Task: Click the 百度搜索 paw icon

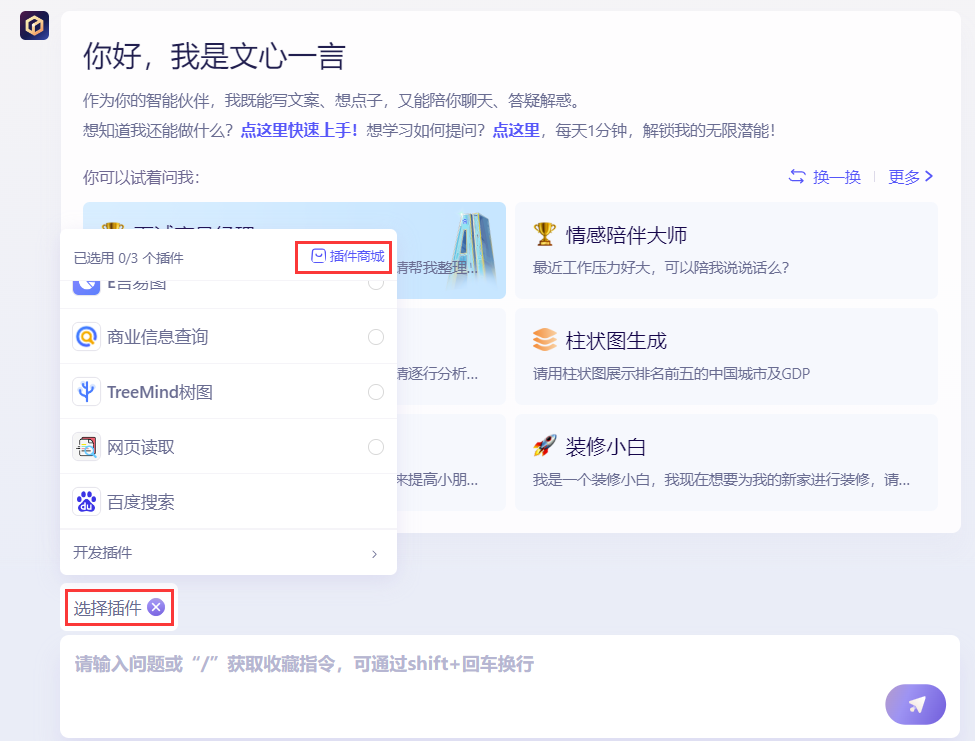Action: (86, 502)
